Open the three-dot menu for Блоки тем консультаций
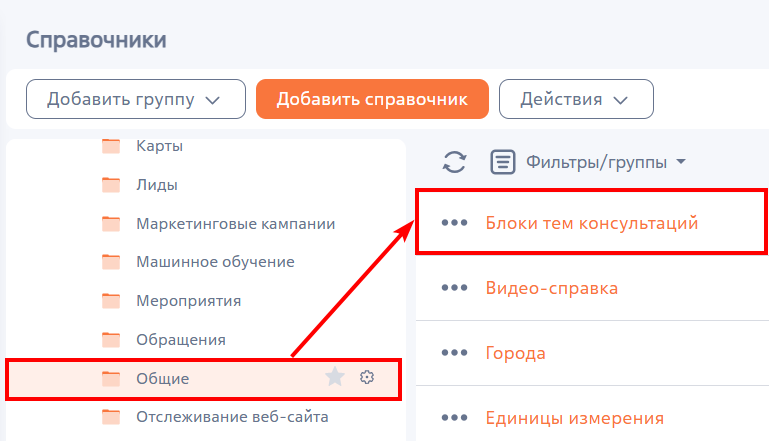 click(454, 223)
